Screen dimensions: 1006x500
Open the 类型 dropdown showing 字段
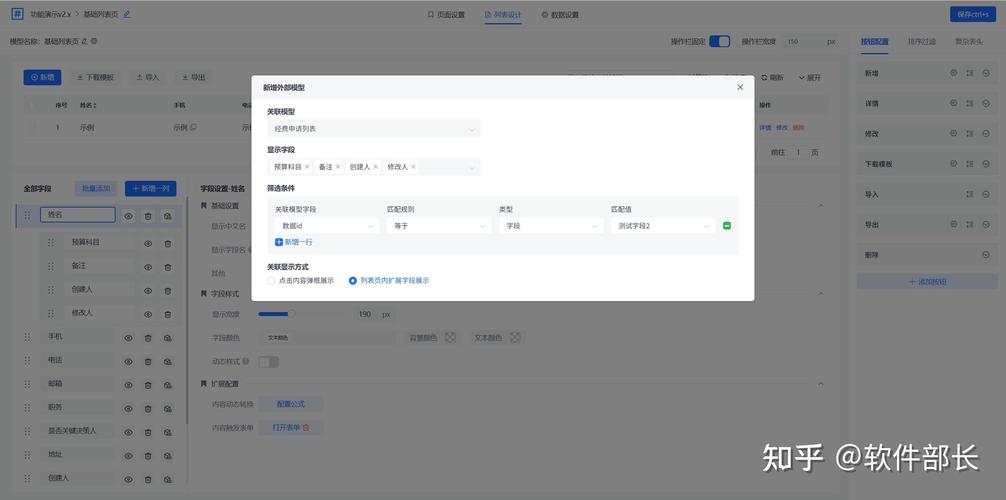(551, 226)
